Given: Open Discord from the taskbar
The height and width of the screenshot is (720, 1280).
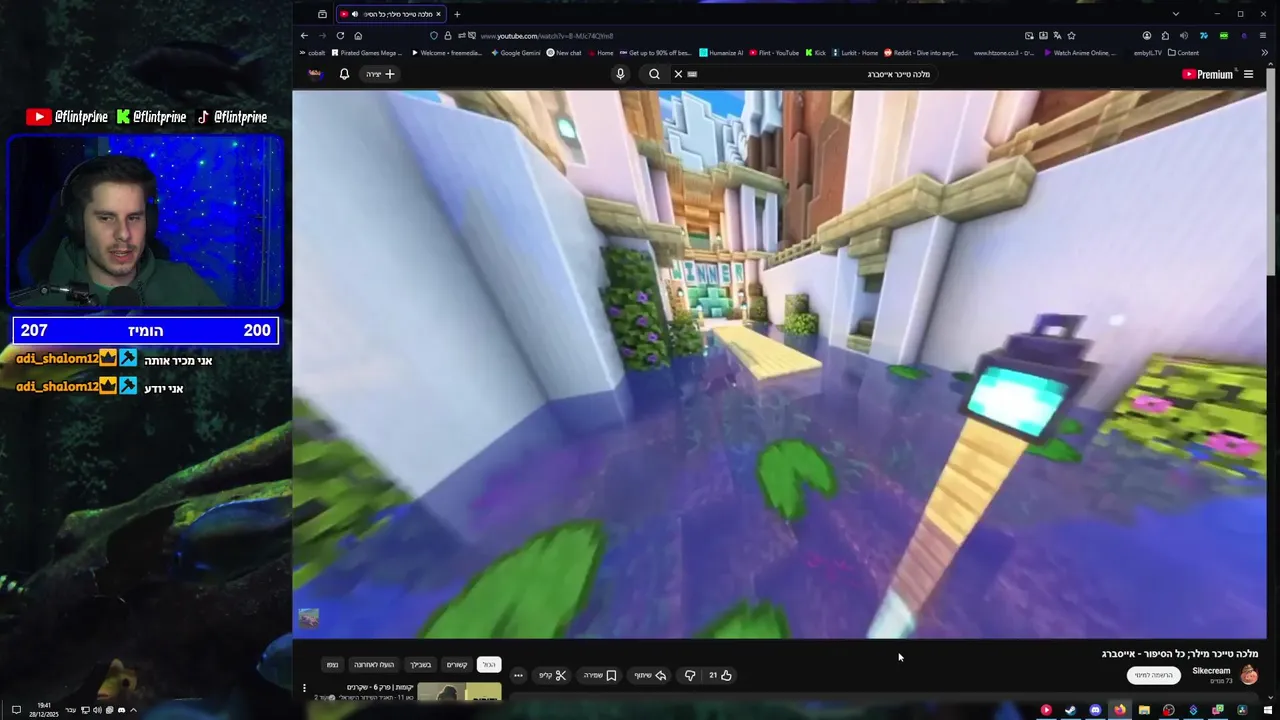Looking at the screenshot, I should point(1095,710).
